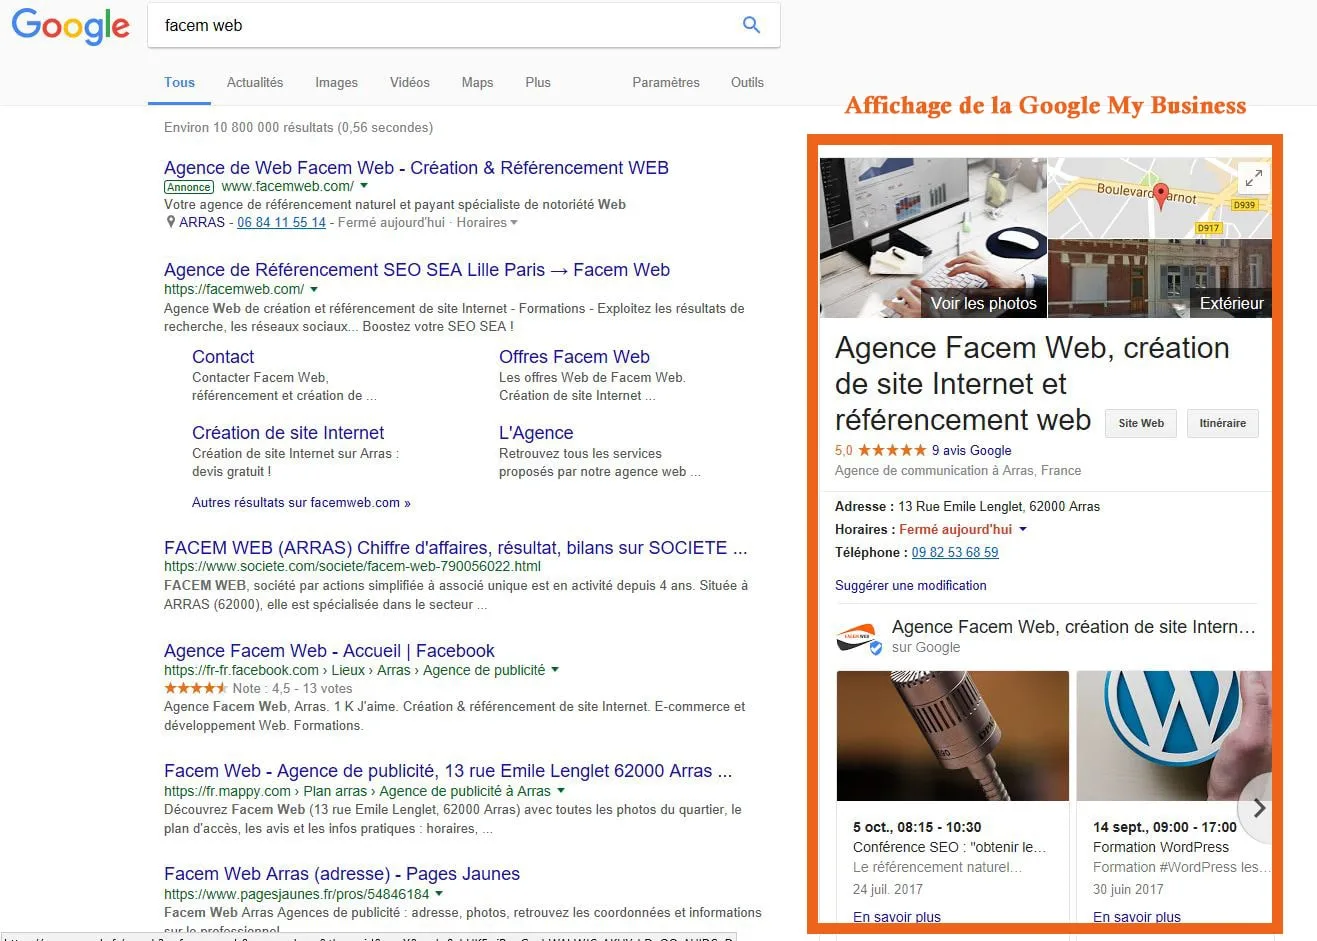Image resolution: width=1317 pixels, height=941 pixels.
Task: Open dropdown arrow next to www.facemweb.com/ ad
Action: coord(364,186)
